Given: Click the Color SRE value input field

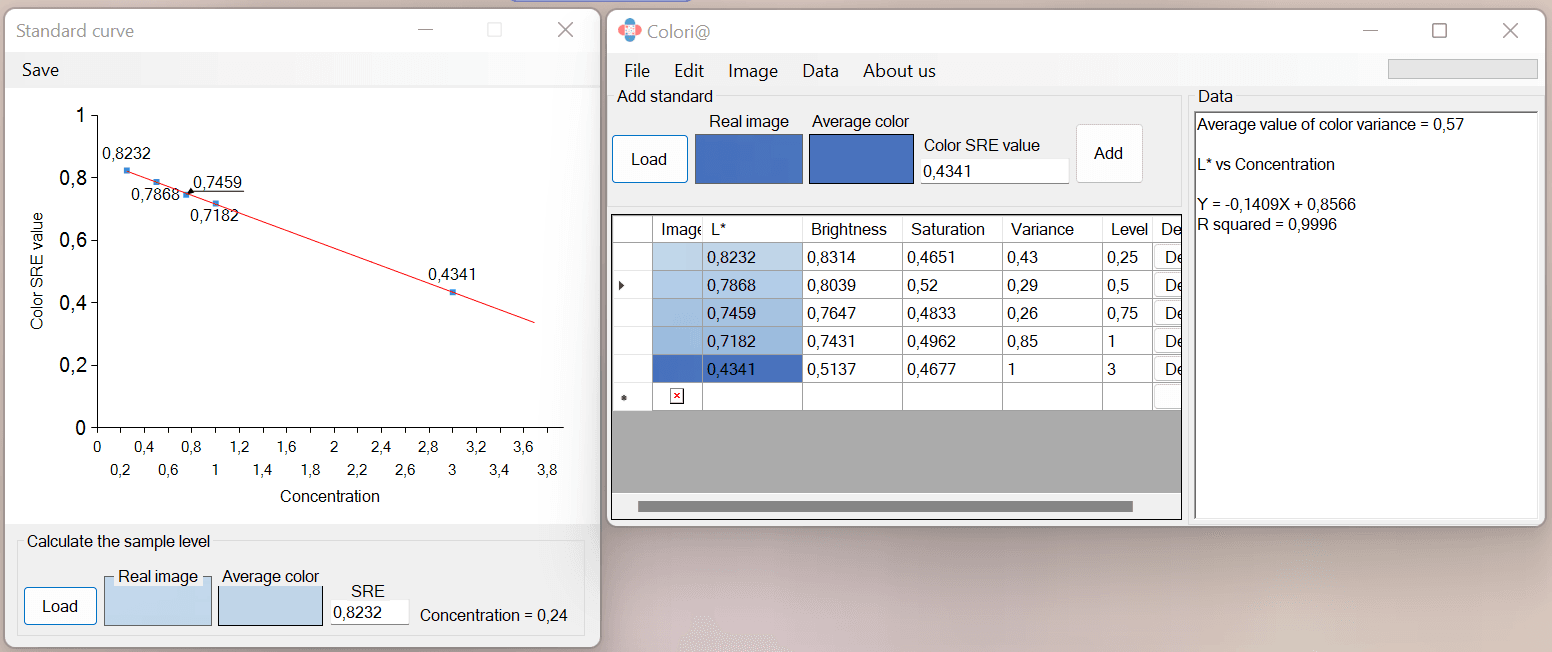Looking at the screenshot, I should pos(994,171).
